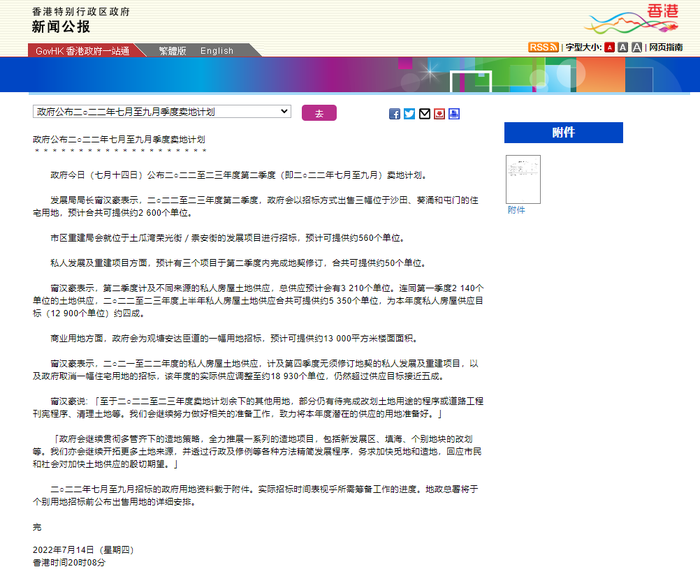Switch to 繁體版 Traditional Chinese version
This screenshot has height=576, width=700.
[172, 51]
